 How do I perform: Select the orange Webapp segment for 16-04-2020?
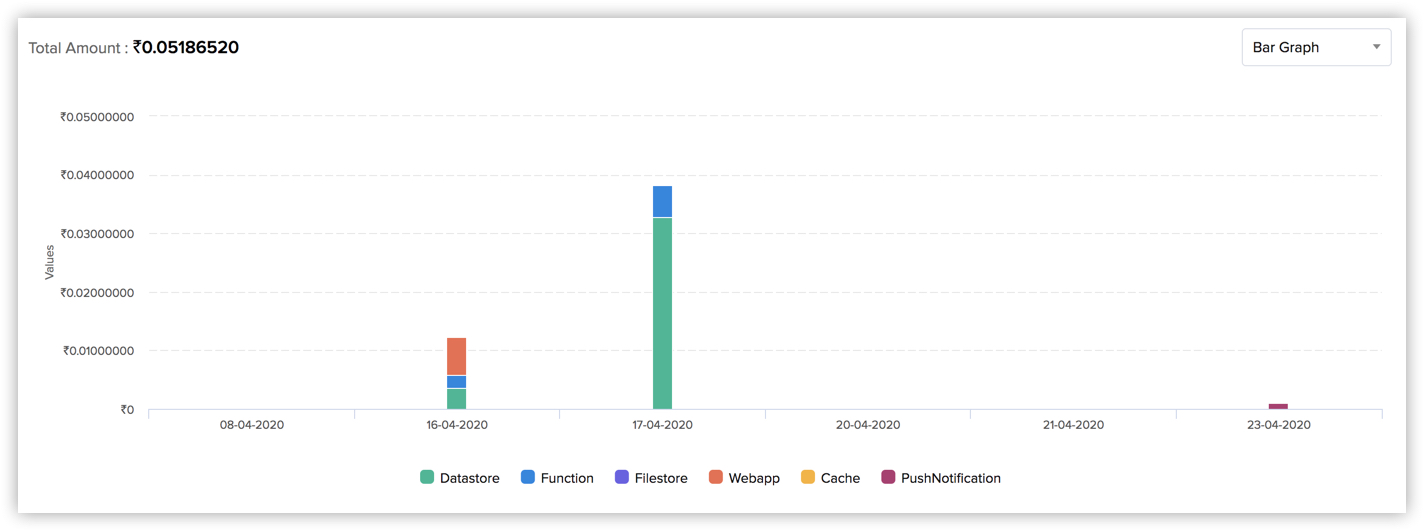(x=456, y=356)
